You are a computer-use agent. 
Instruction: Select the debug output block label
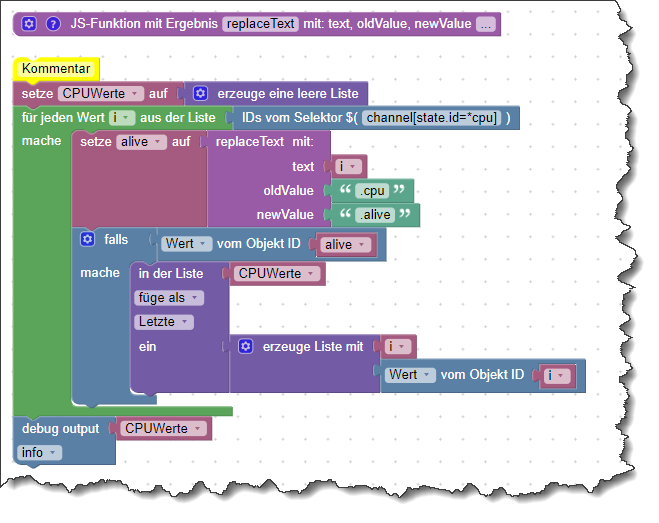pos(61,428)
